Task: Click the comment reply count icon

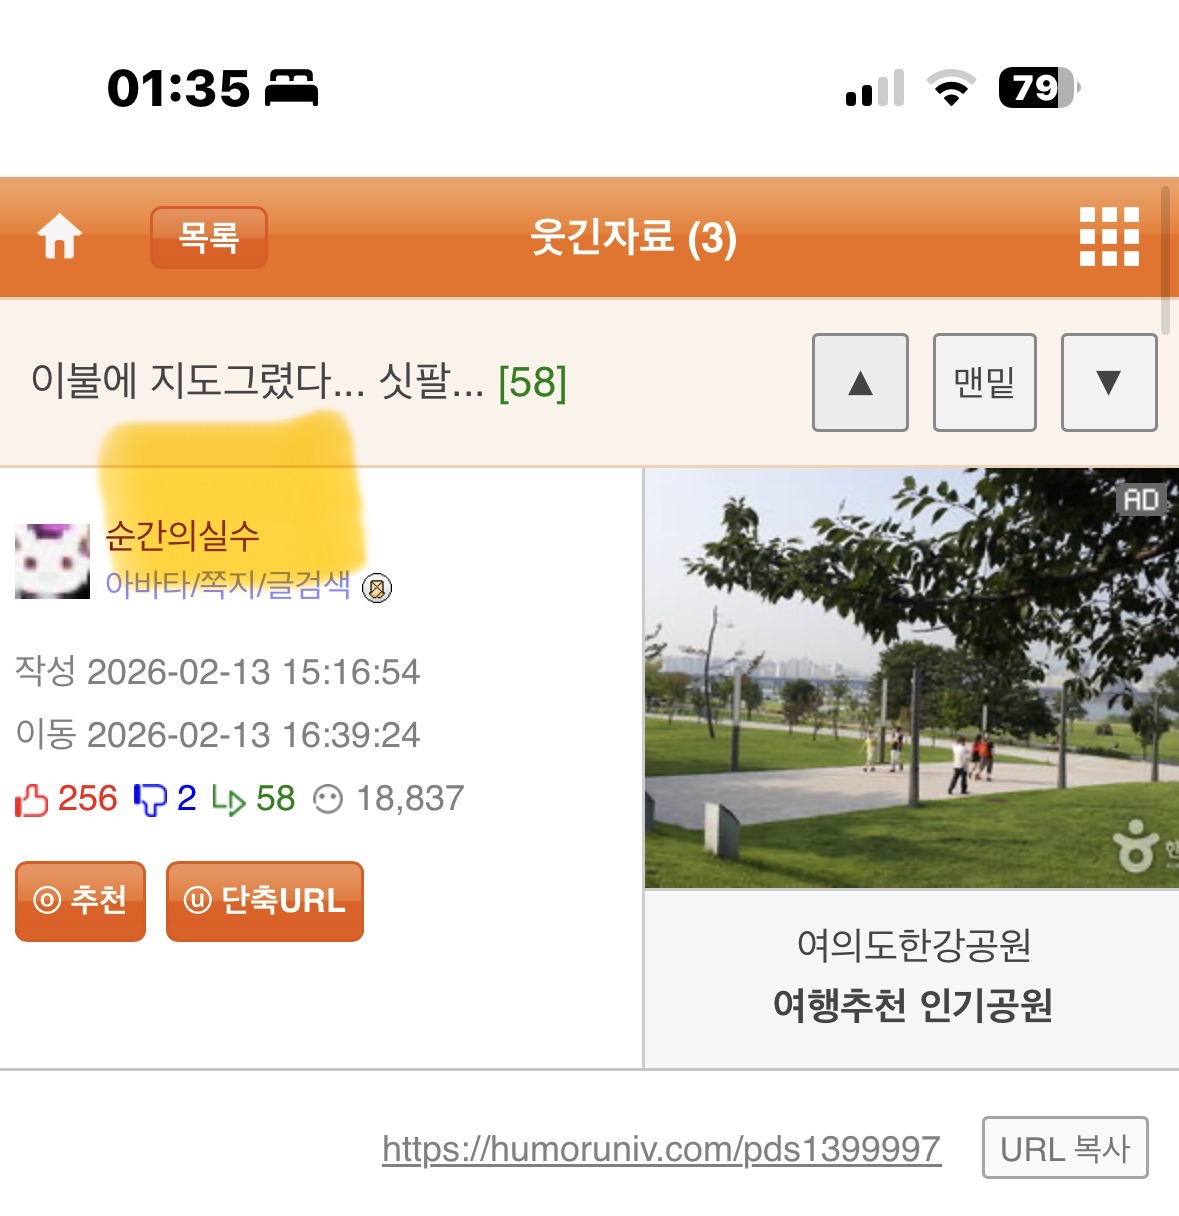Action: pos(228,801)
